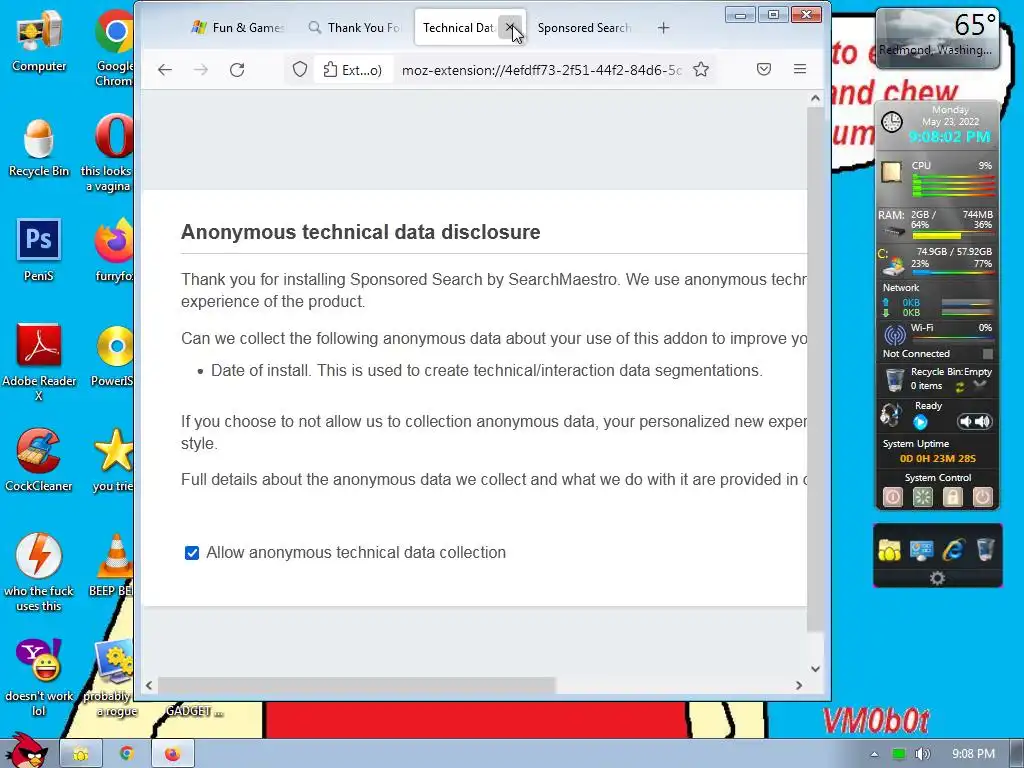1024x768 pixels.
Task: Select the Computer desktop icon
Action: [x=39, y=40]
